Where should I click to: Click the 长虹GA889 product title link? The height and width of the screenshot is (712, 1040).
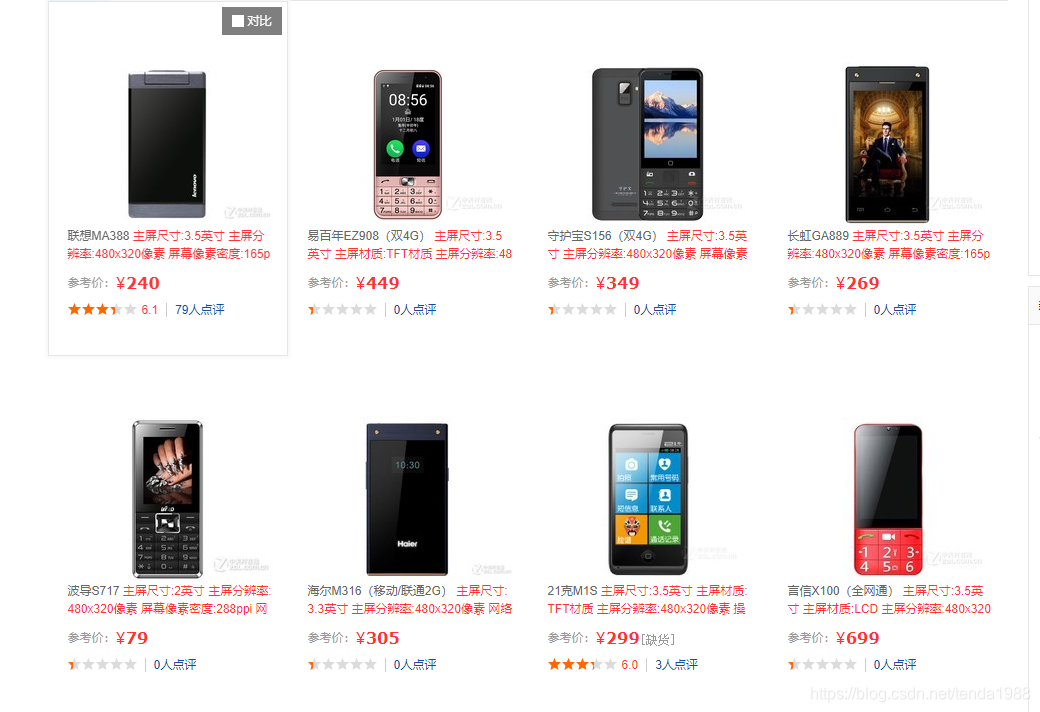point(818,236)
